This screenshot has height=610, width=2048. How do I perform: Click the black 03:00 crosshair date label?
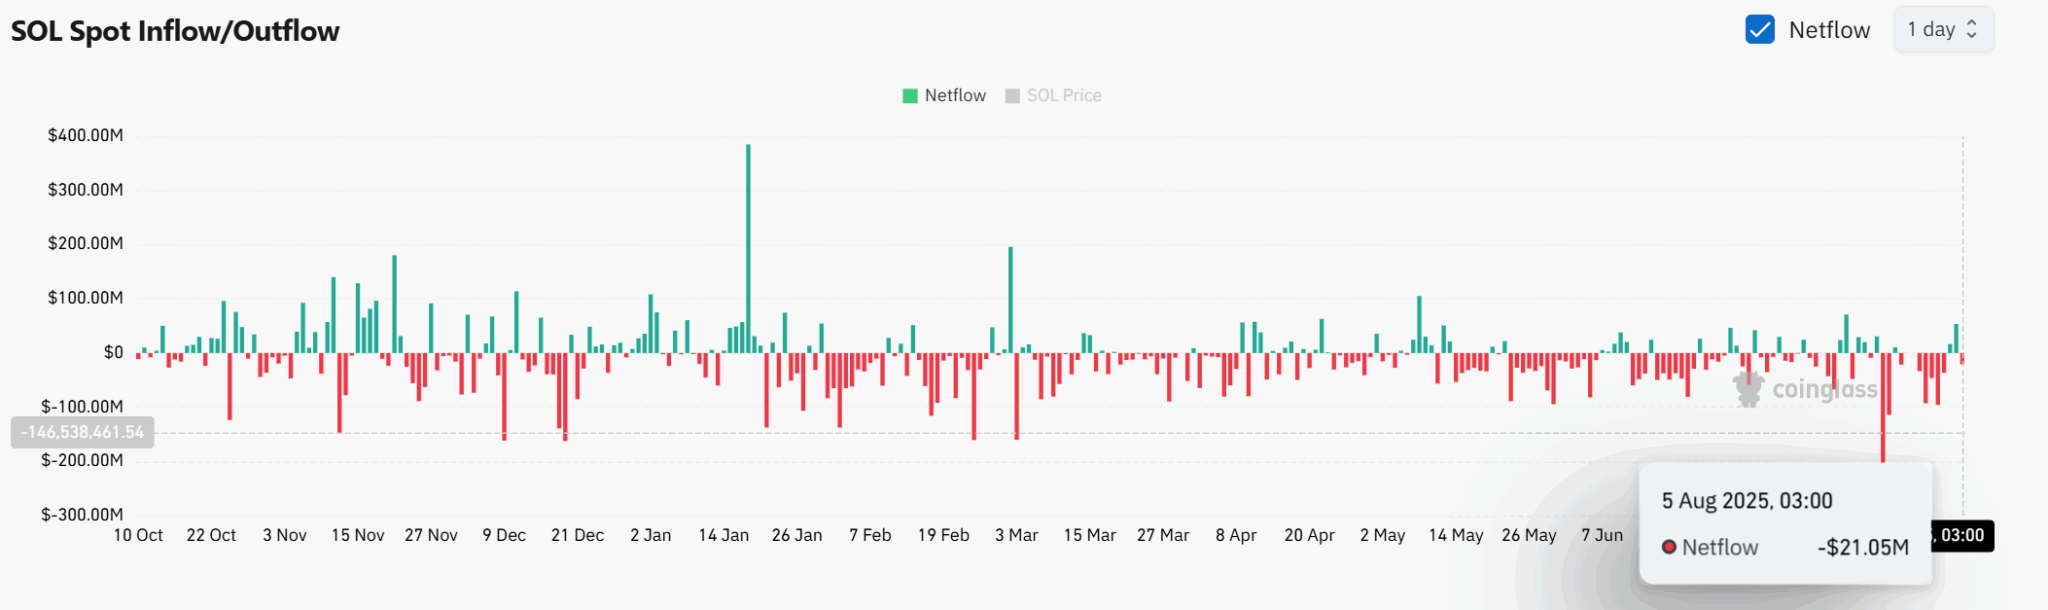click(x=1962, y=536)
